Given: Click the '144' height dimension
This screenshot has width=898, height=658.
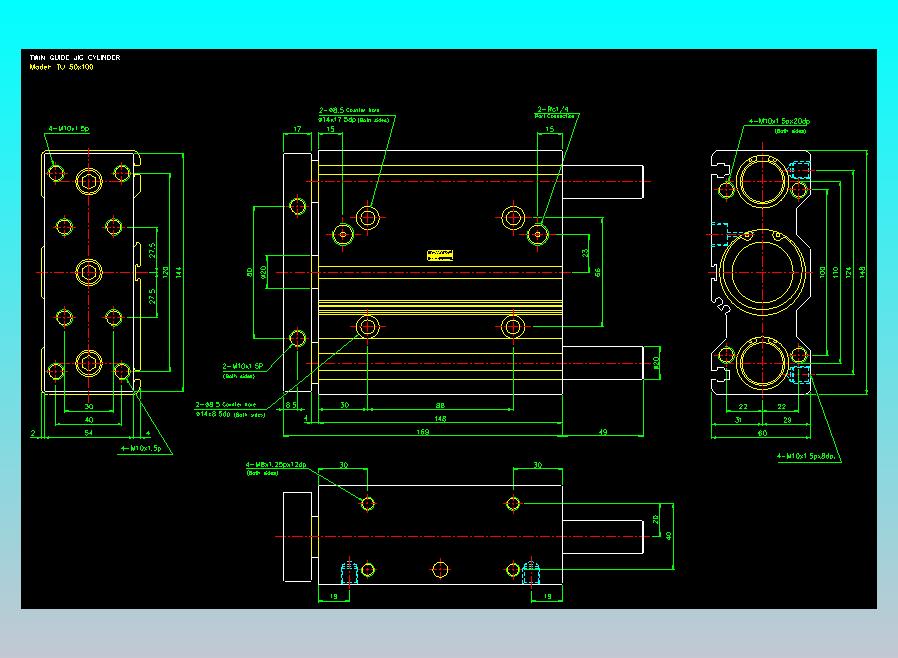Looking at the screenshot, I should [179, 273].
